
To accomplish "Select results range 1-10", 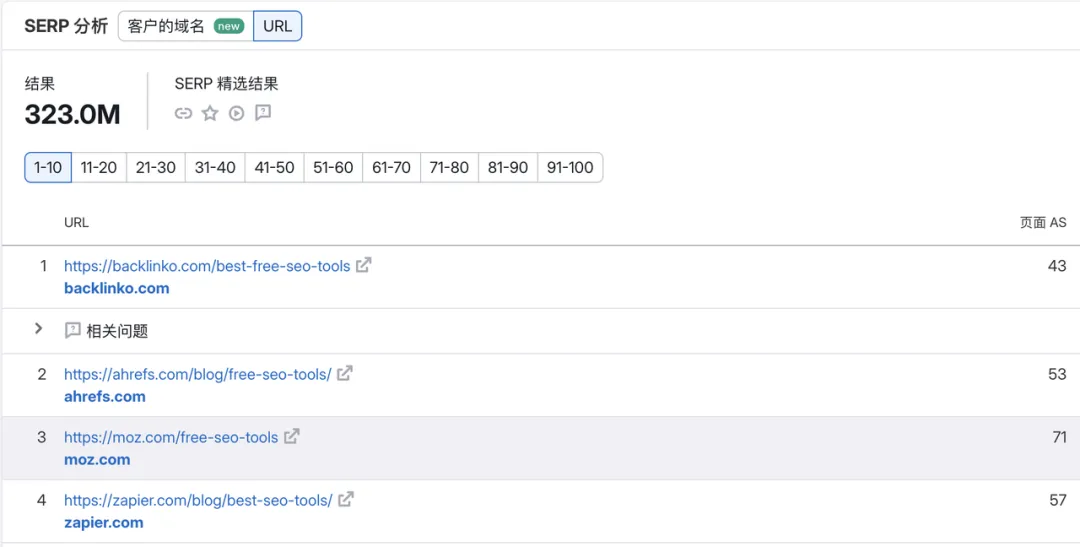I will click(x=48, y=167).
